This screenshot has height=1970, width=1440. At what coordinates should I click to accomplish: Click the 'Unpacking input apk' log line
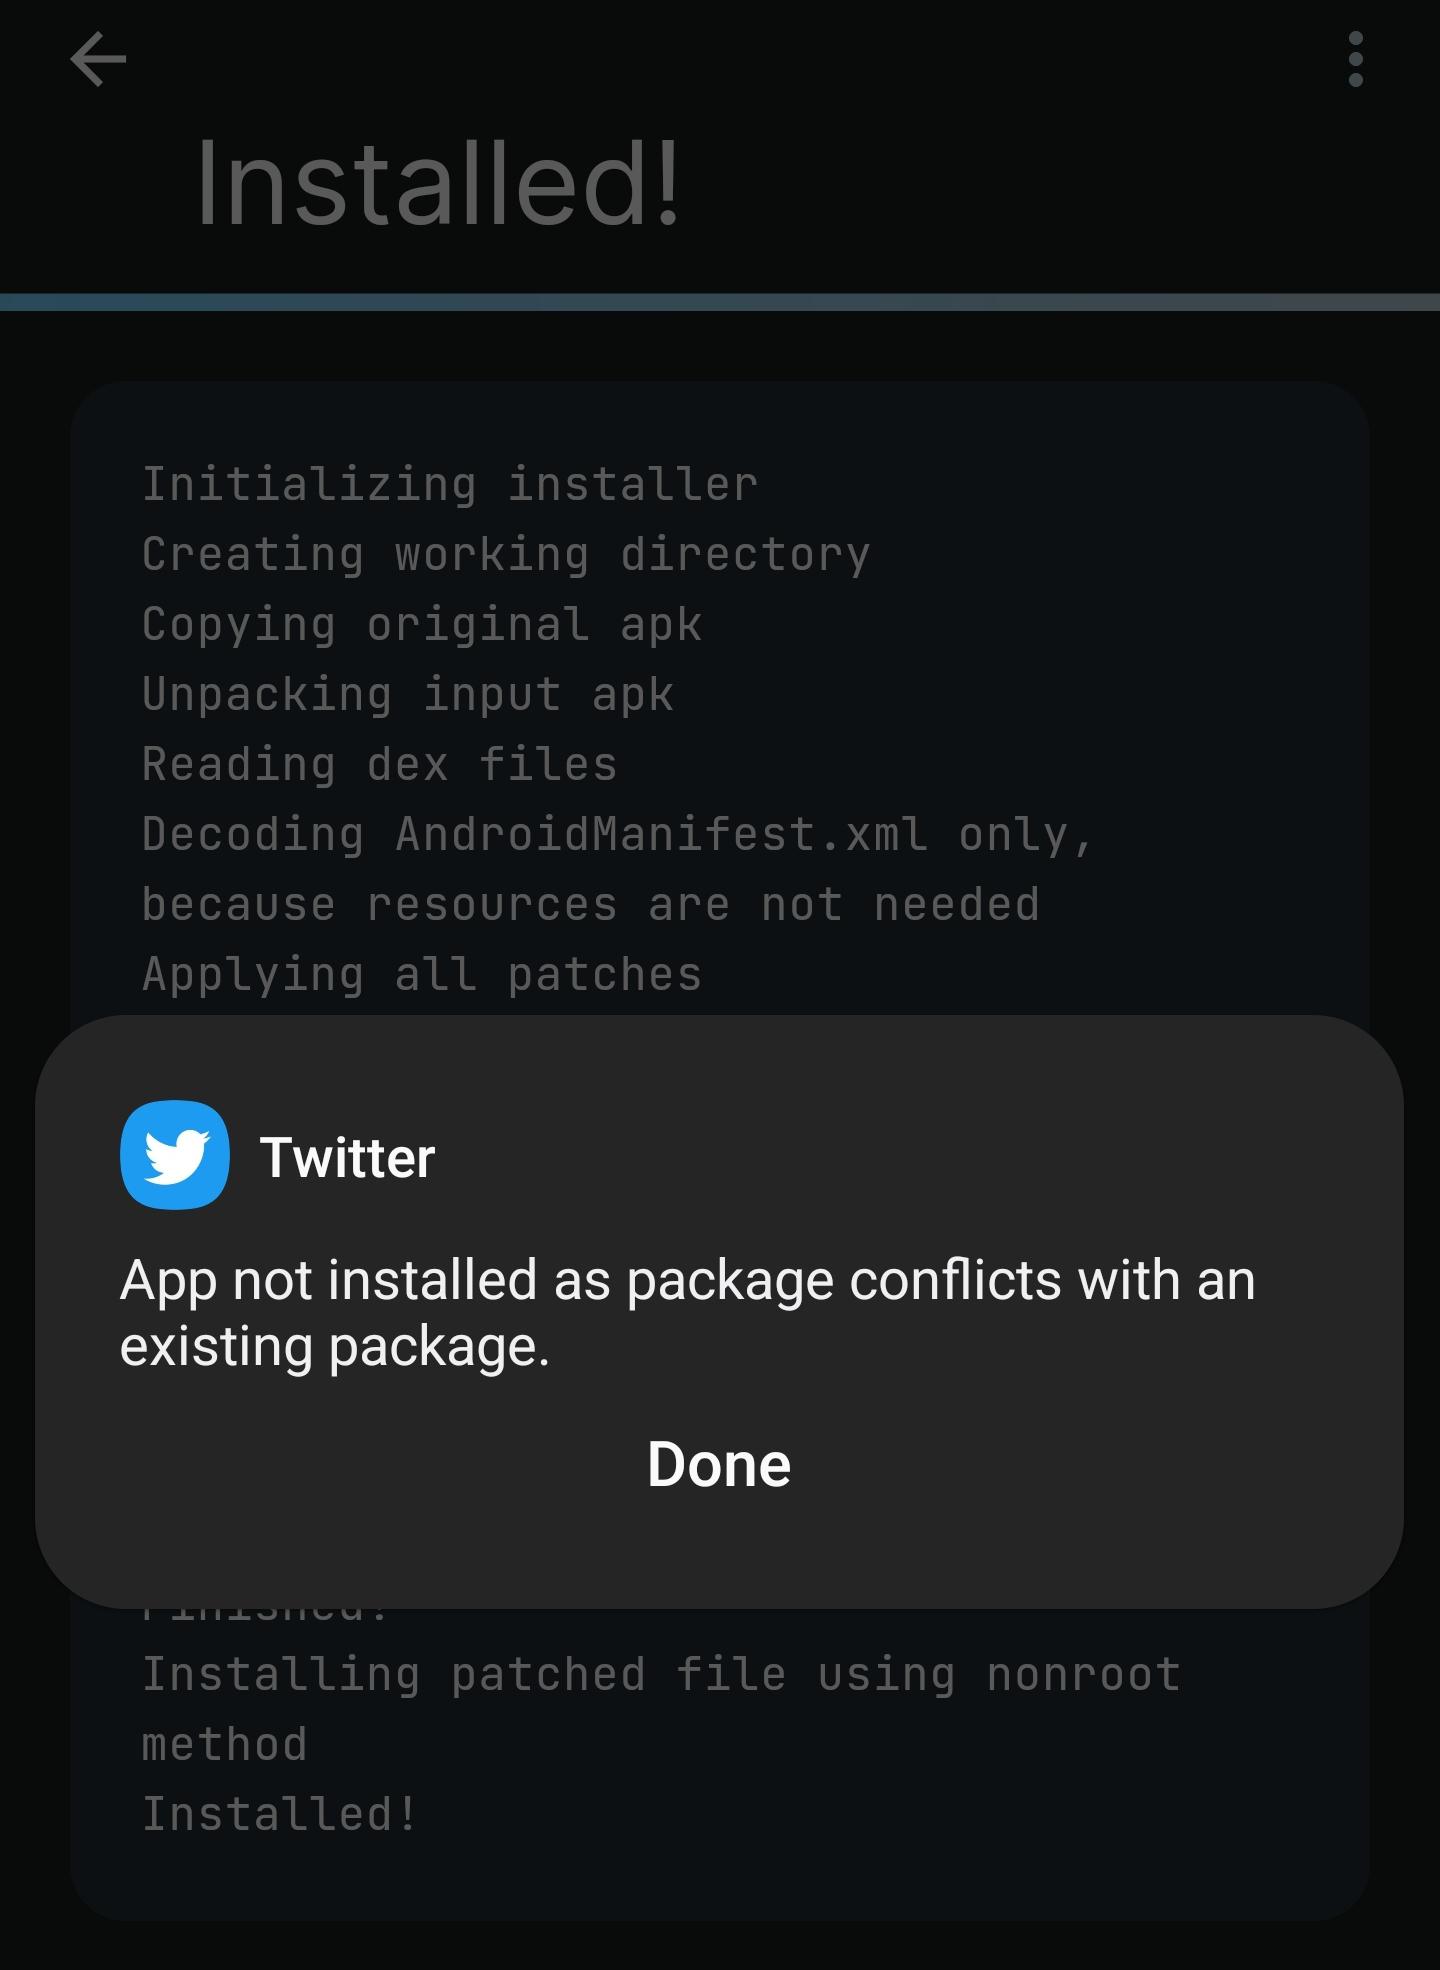(x=408, y=694)
